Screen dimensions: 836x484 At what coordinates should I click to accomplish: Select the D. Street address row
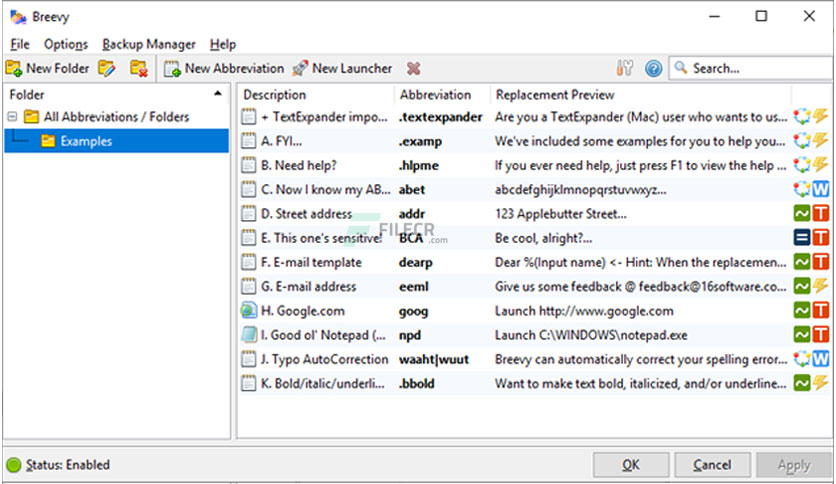pyautogui.click(x=534, y=214)
